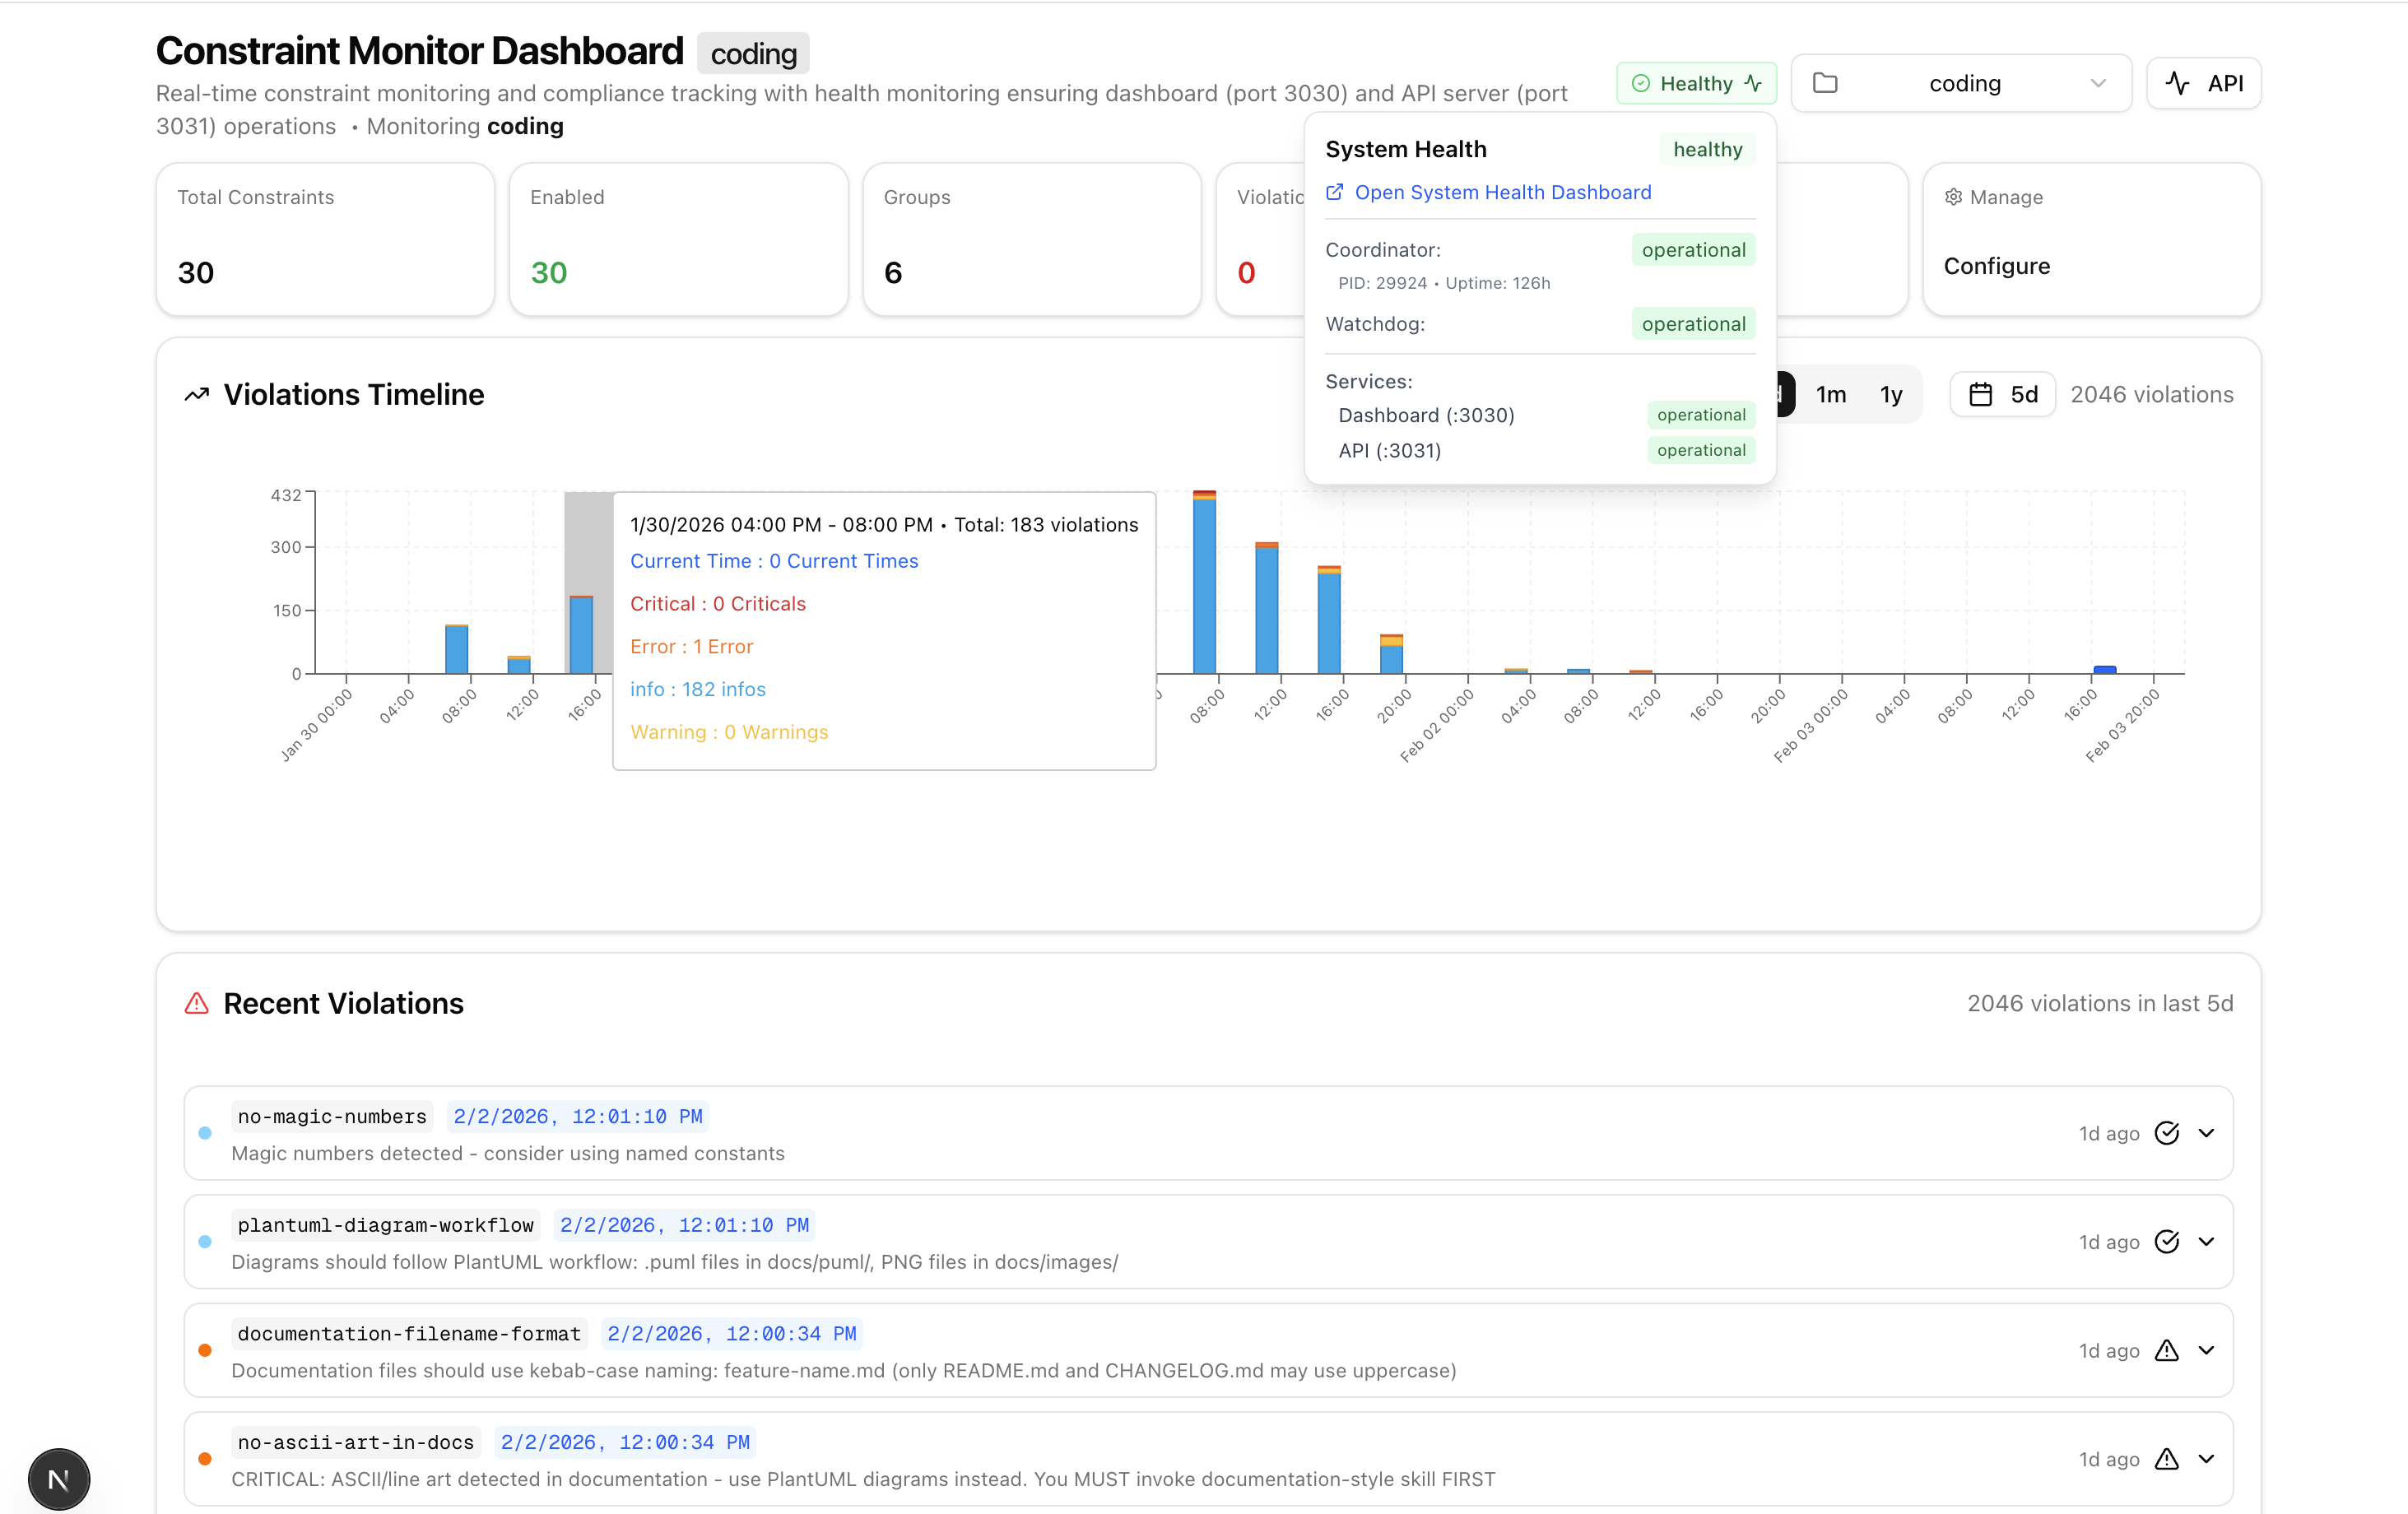Click the API button
The image size is (2408, 1514).
click(2203, 83)
